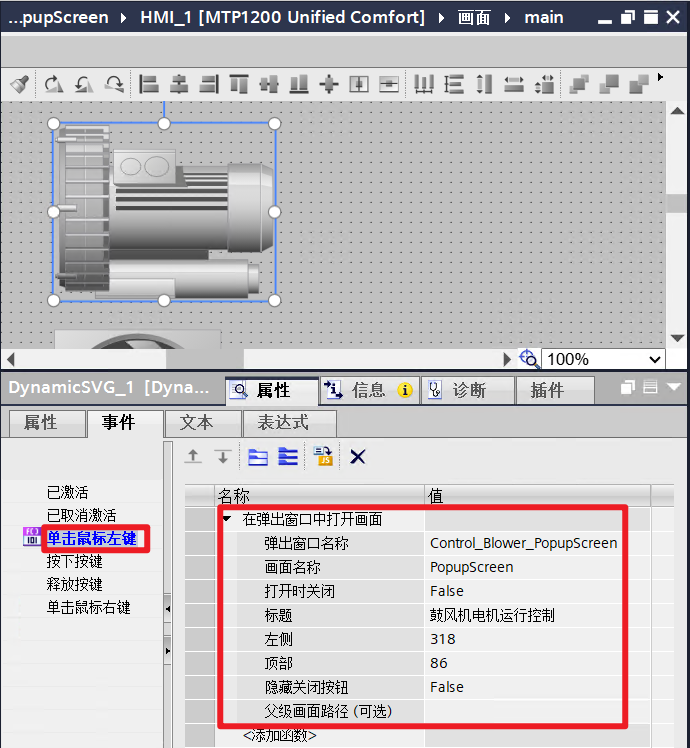
Task: Select the 单击鼠标左键 event
Action: (92, 539)
